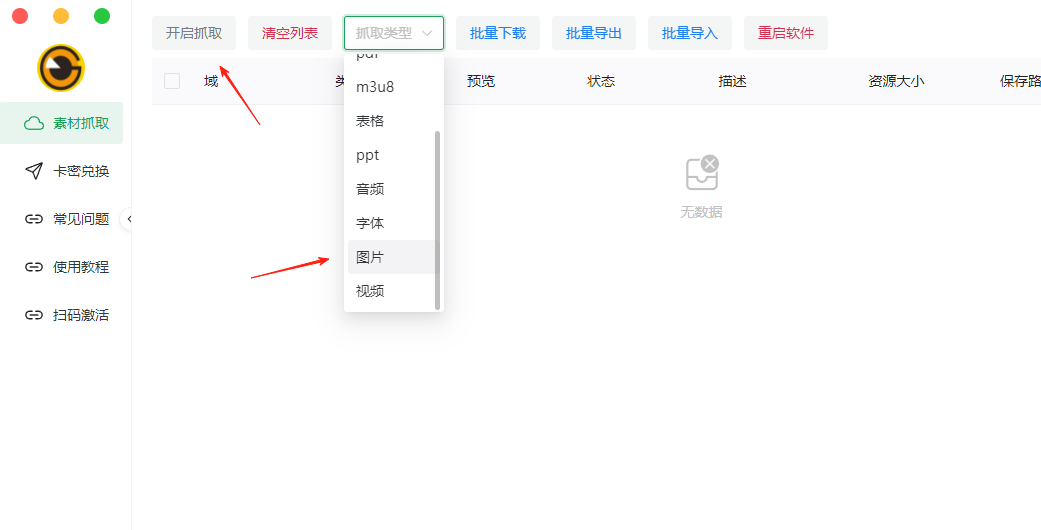This screenshot has width=1041, height=530.
Task: Click the yellow minimize window button
Action: (61, 16)
